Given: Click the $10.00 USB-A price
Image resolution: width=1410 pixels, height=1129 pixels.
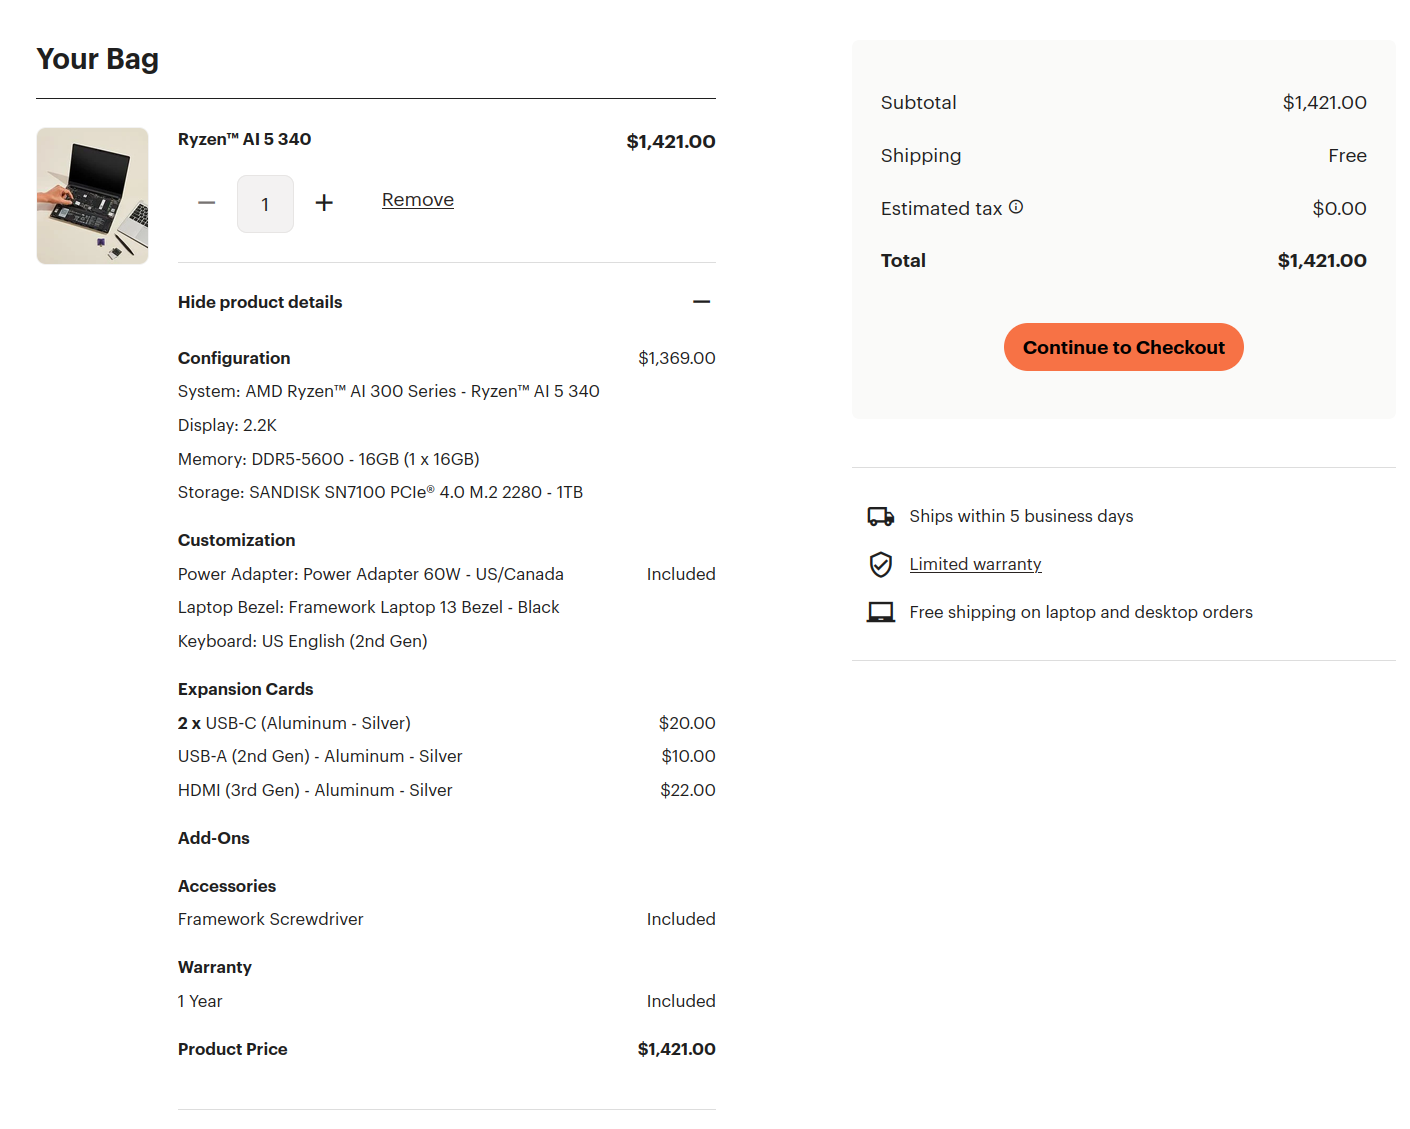Looking at the screenshot, I should (x=688, y=756).
